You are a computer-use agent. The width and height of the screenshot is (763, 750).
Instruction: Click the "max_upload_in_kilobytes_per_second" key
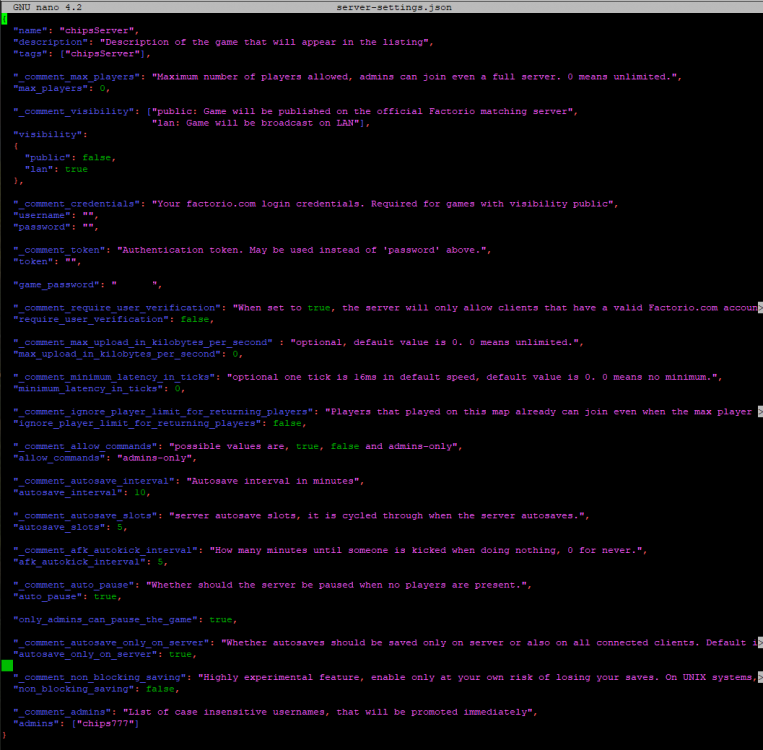click(x=117, y=354)
